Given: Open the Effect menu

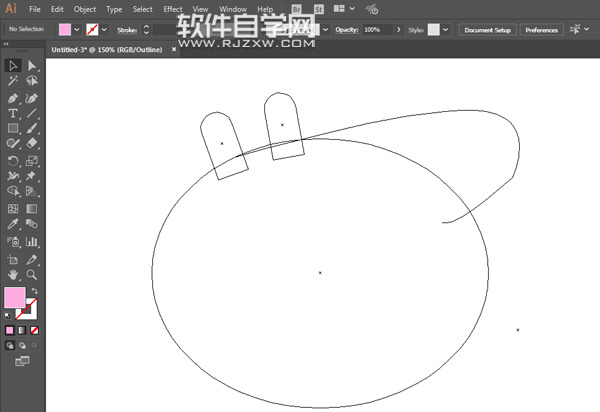Looking at the screenshot, I should 173,9.
